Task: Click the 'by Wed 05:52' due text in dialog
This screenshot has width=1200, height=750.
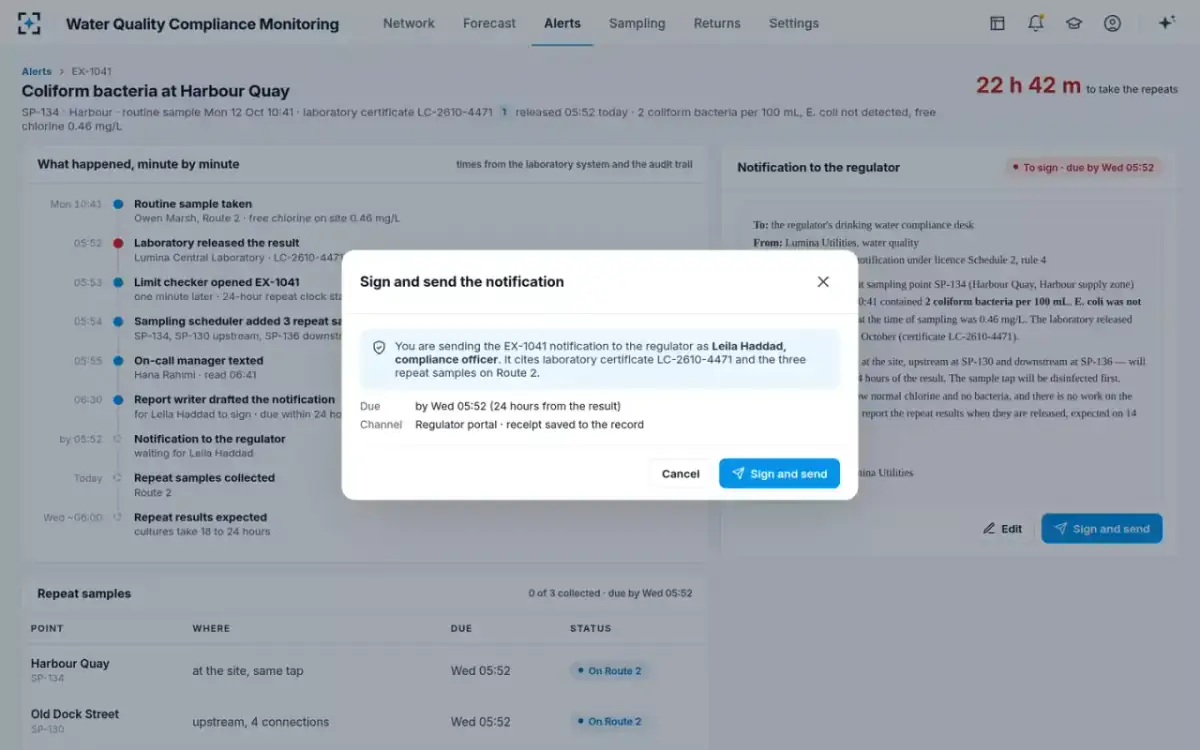Action: pyautogui.click(x=518, y=406)
